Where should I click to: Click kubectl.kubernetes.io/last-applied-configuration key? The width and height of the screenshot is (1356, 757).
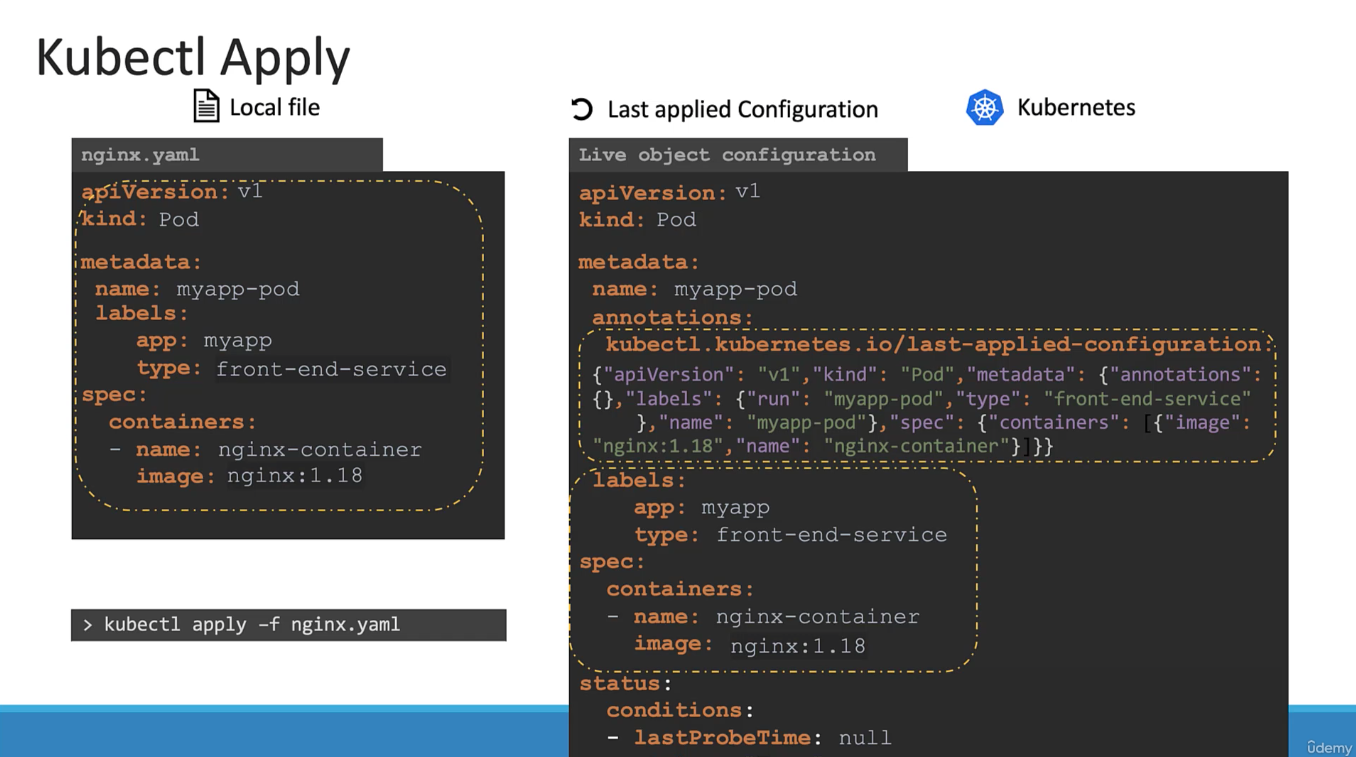click(x=937, y=344)
